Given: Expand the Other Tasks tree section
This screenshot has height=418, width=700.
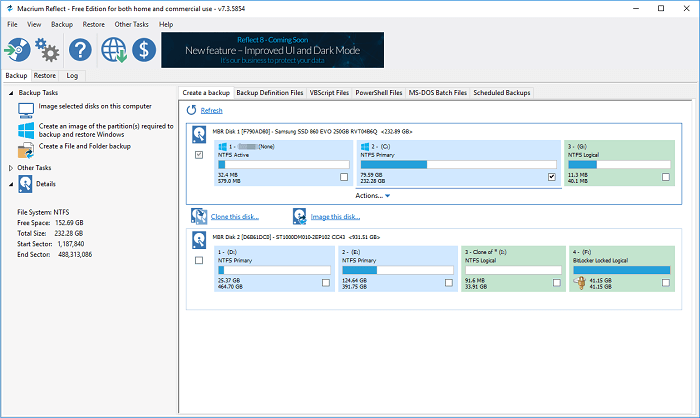Looking at the screenshot, I should point(11,168).
